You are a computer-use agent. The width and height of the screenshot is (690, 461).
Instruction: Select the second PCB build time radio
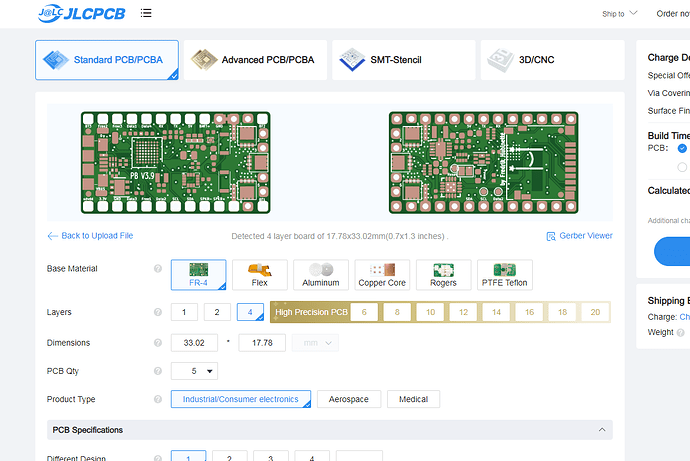pyautogui.click(x=683, y=167)
